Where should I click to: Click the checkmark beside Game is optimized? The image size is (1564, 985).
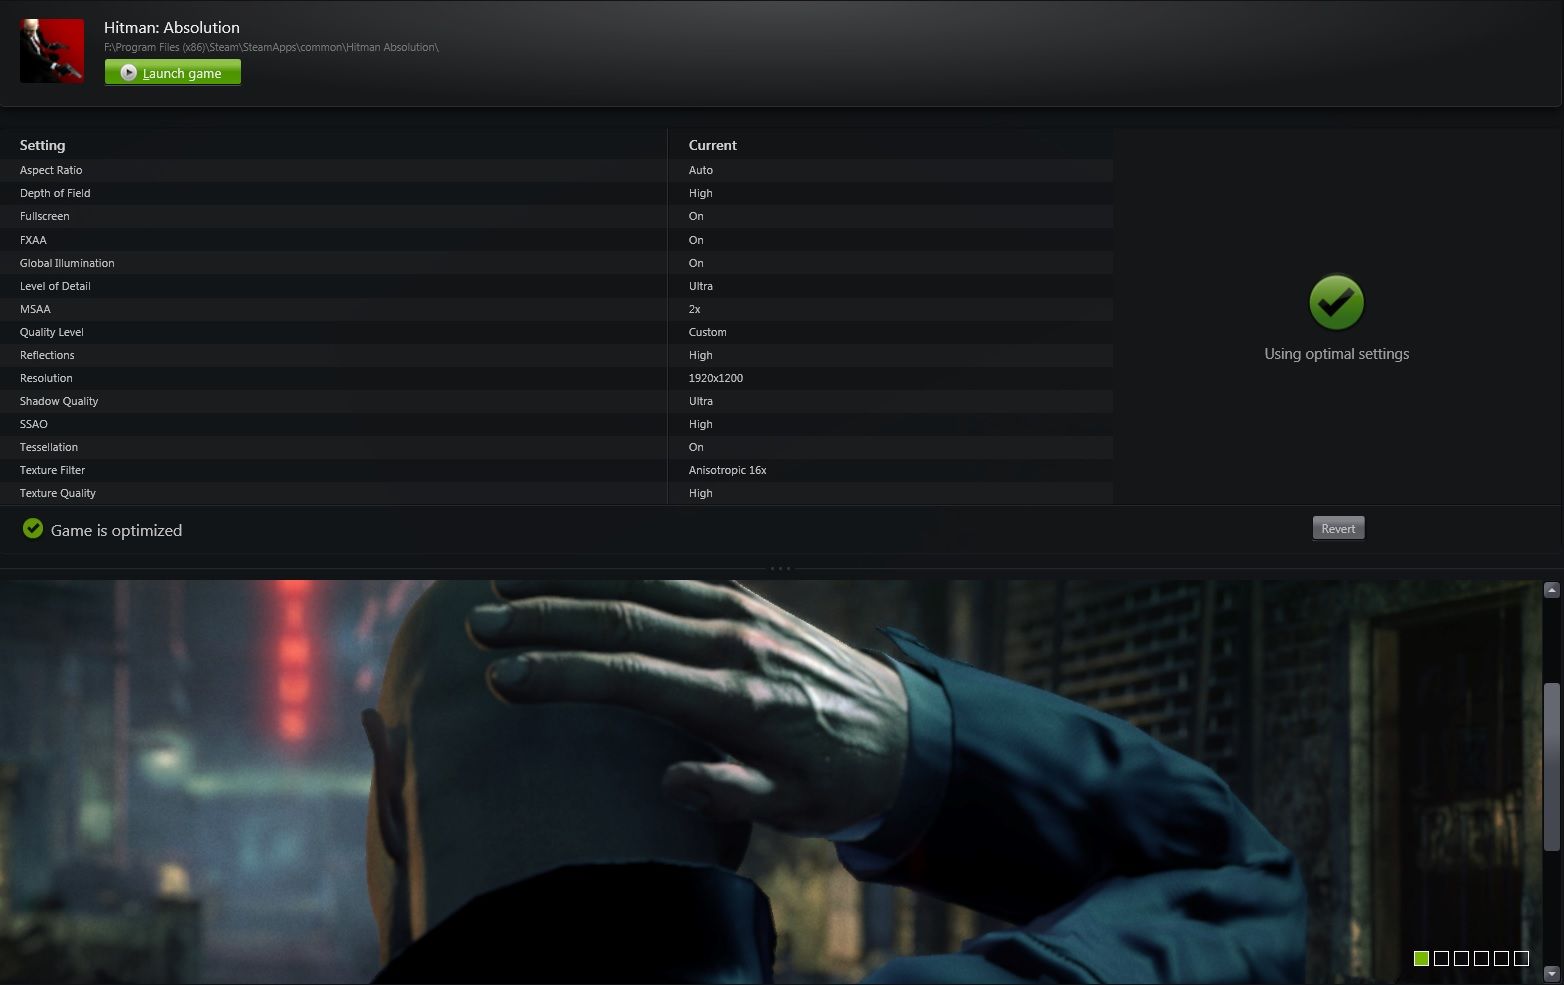click(33, 529)
